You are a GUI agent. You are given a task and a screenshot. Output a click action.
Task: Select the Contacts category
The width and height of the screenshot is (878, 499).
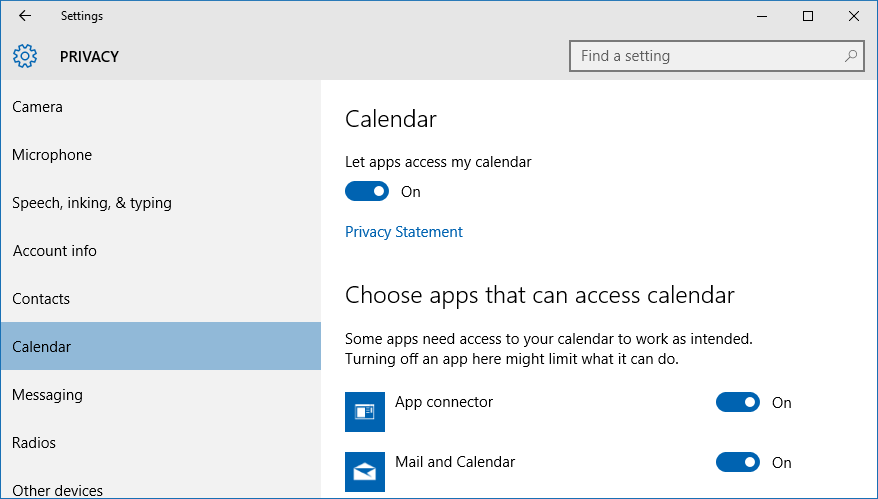[x=161, y=299]
